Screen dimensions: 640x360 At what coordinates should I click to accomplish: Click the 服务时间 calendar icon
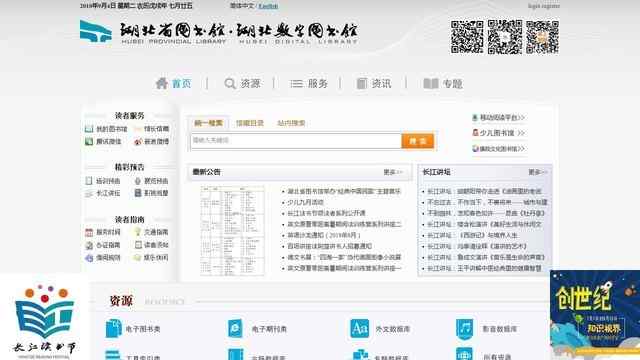coord(89,232)
